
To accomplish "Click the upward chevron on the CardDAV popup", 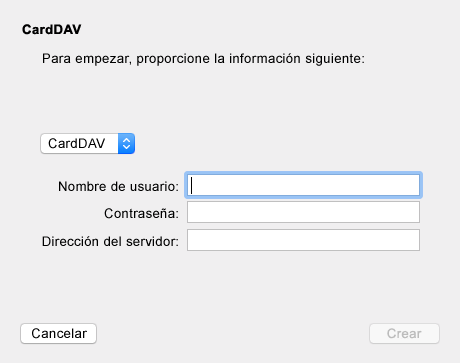I will point(126,141).
